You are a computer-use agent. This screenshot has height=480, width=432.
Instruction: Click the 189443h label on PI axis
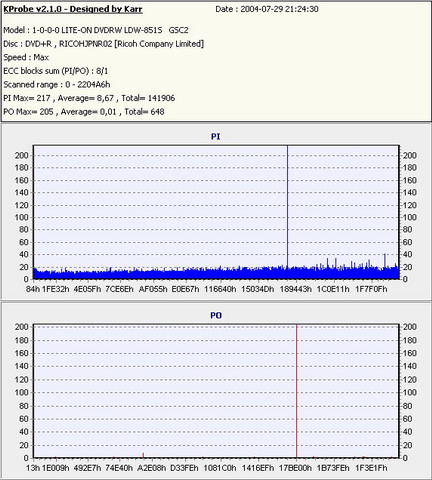tap(296, 289)
